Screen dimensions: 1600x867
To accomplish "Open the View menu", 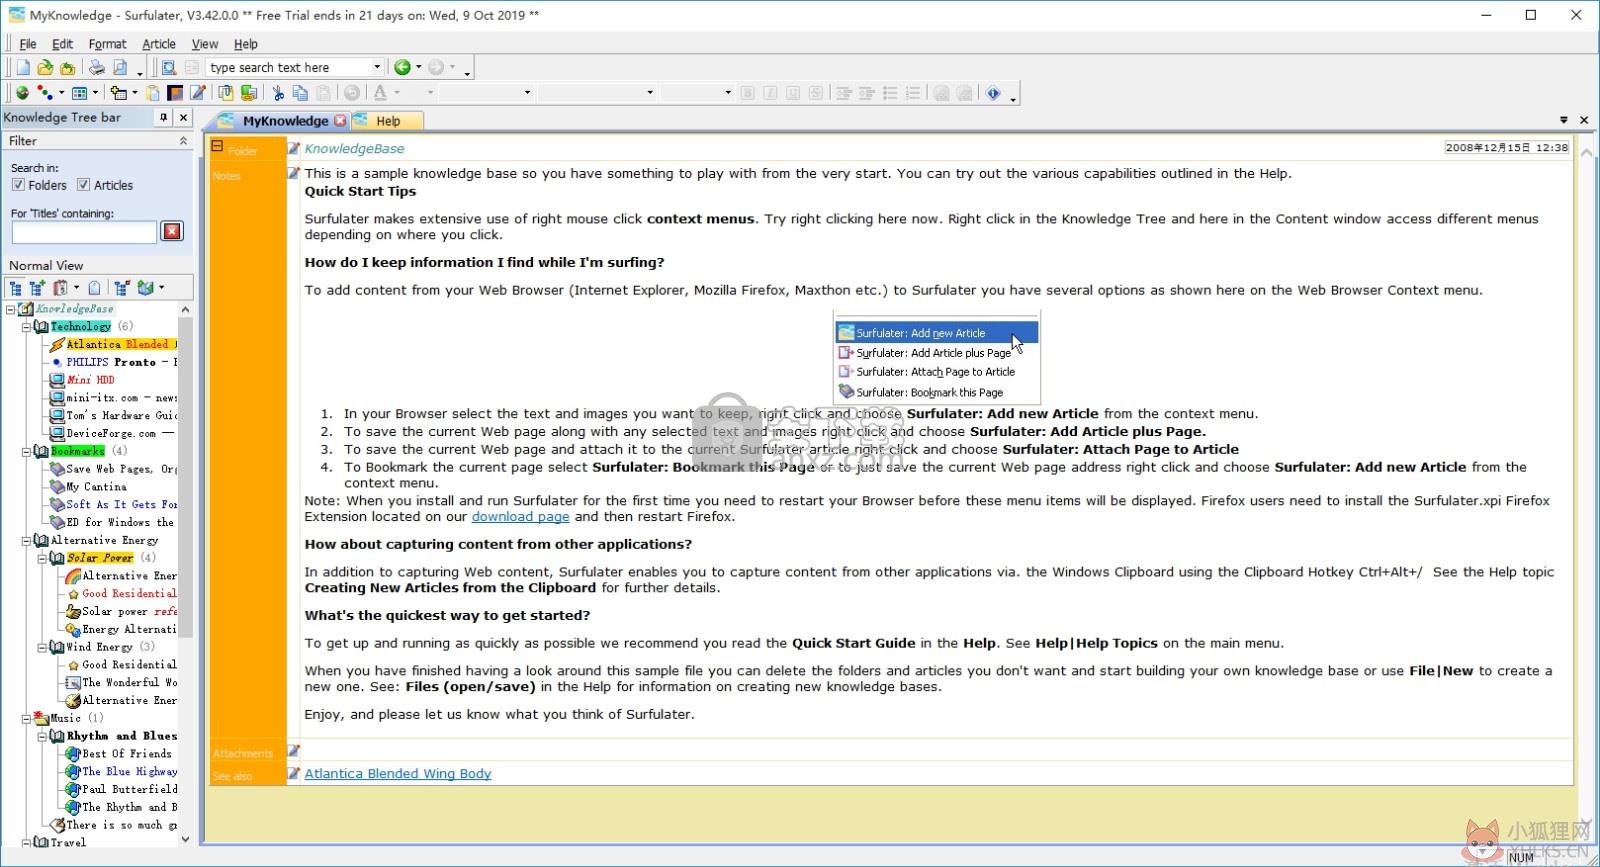I will coord(204,44).
